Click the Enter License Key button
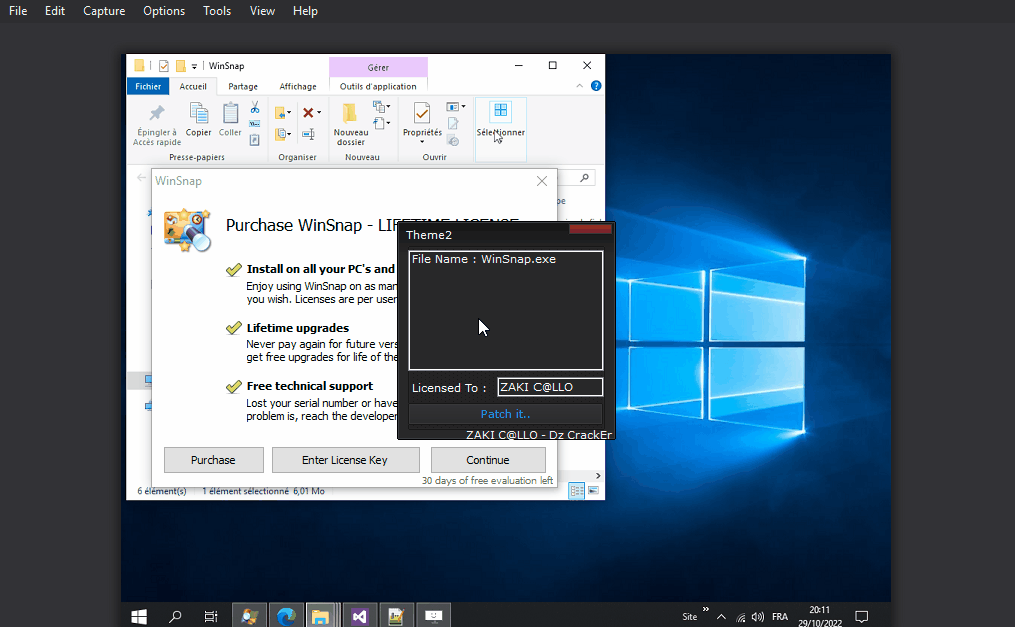The width and height of the screenshot is (1015, 627). click(x=346, y=460)
